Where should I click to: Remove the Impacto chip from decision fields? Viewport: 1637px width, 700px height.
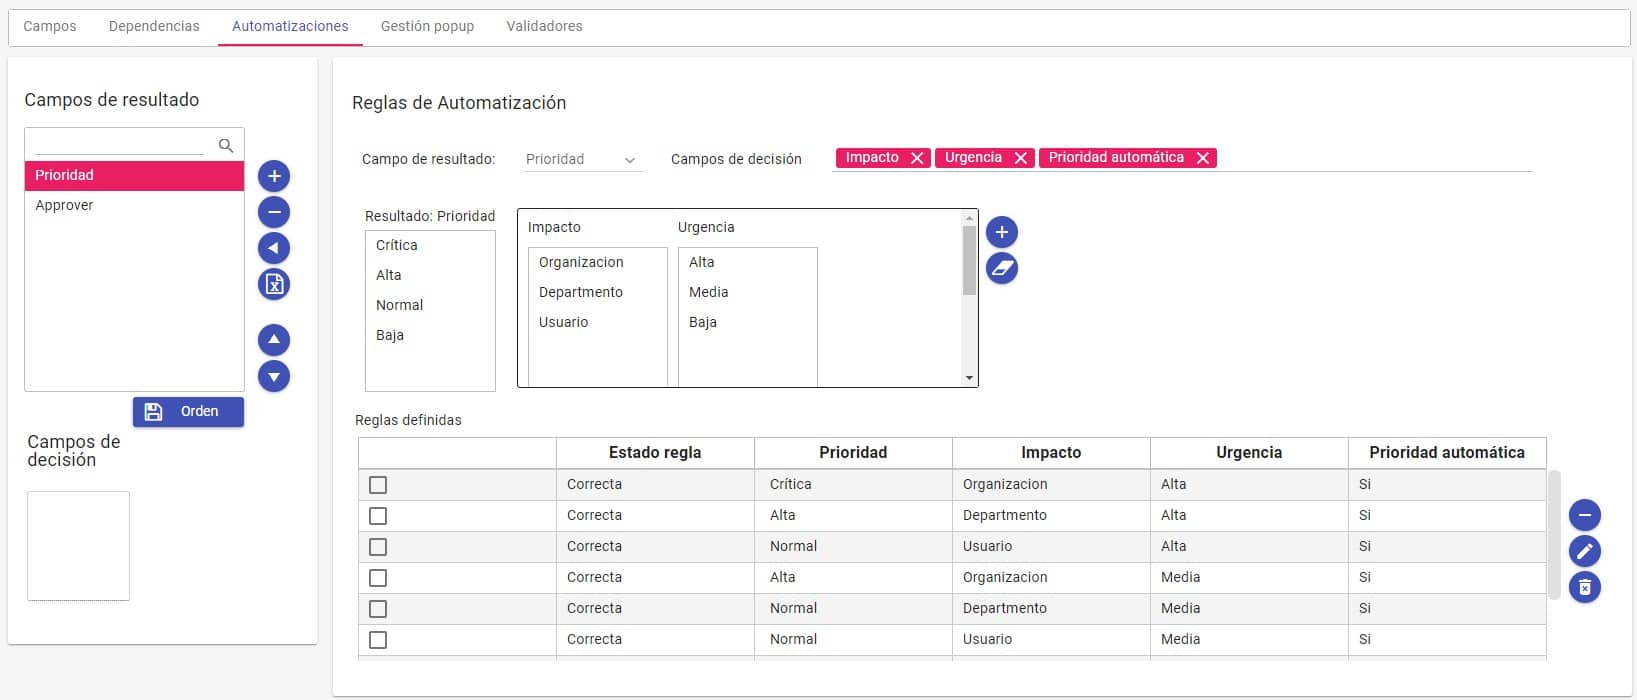click(x=917, y=158)
